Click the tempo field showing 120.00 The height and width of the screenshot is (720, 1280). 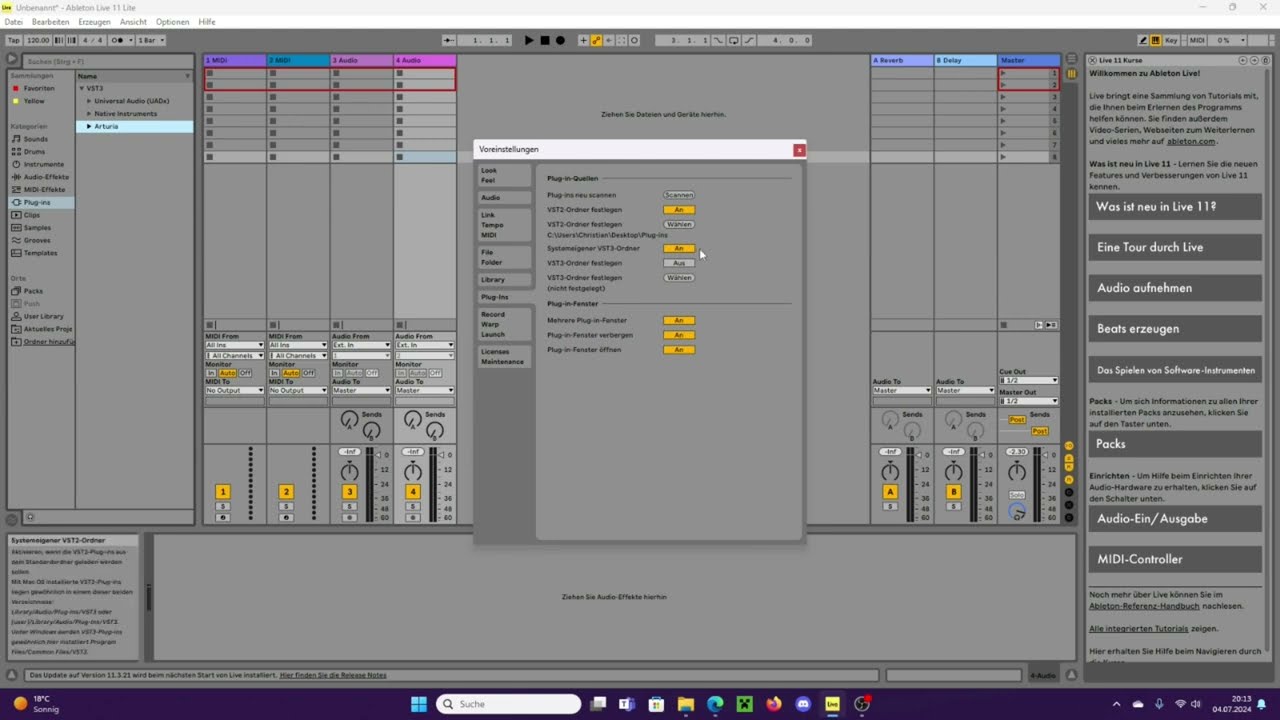38,40
